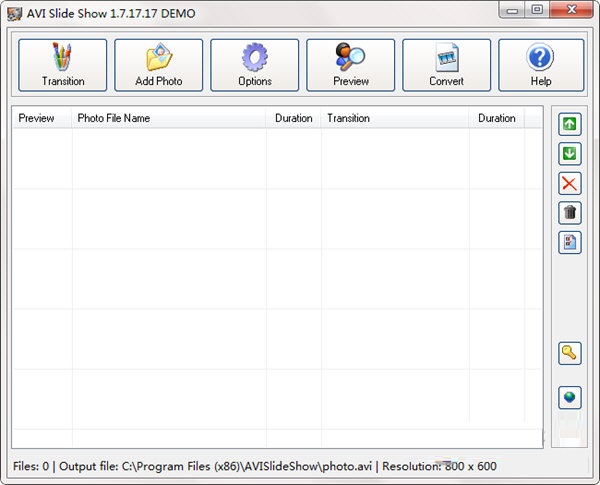Click the photo Duration column header
The image size is (600, 485).
(293, 118)
